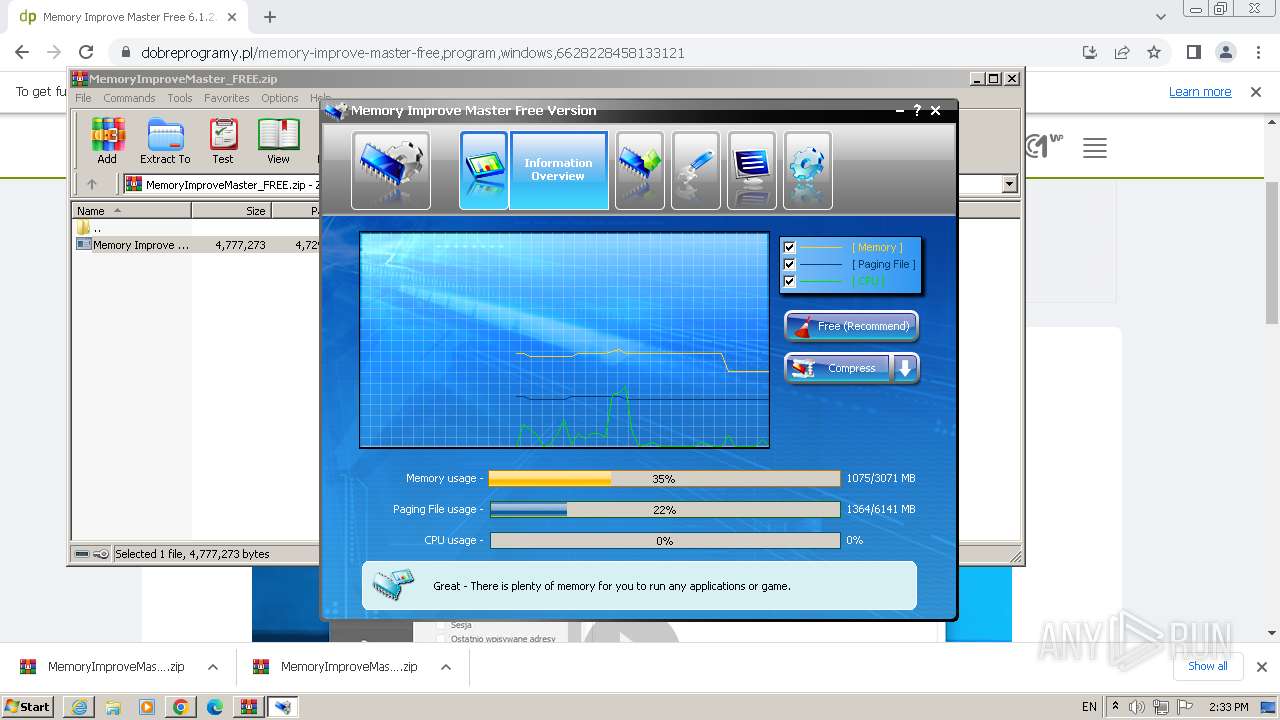Open the blue gear settings icon
The width and height of the screenshot is (1280, 720).
[808, 170]
